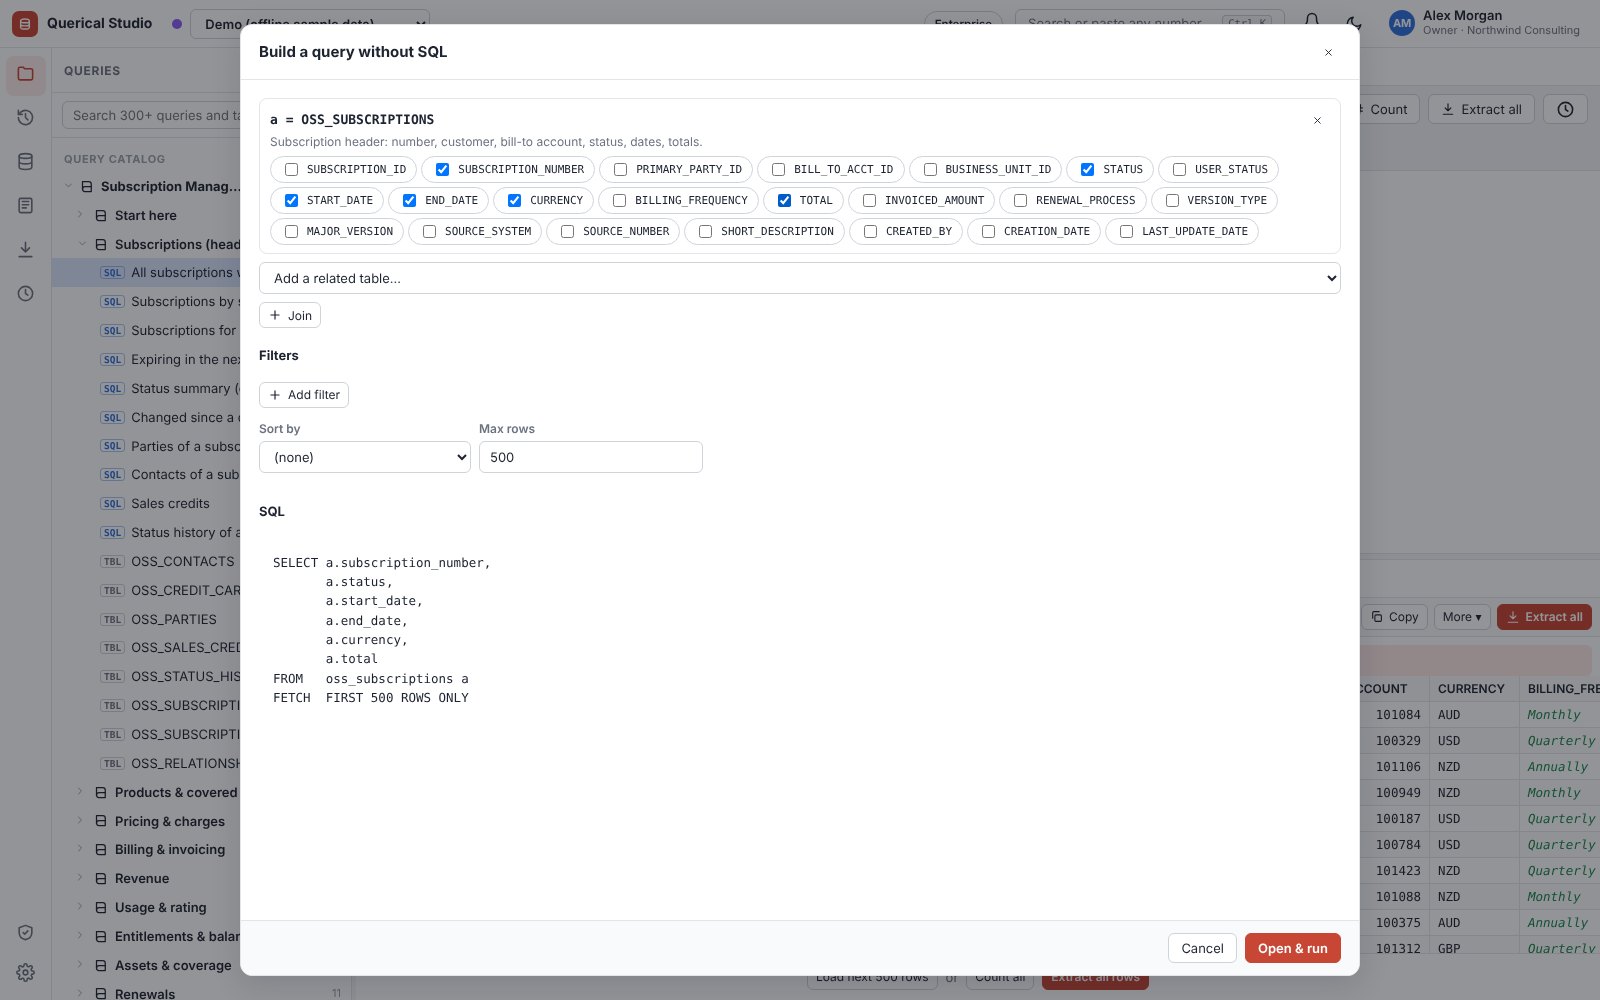Click the folder icon beside Revenue
This screenshot has width=1600, height=1000.
[101, 879]
